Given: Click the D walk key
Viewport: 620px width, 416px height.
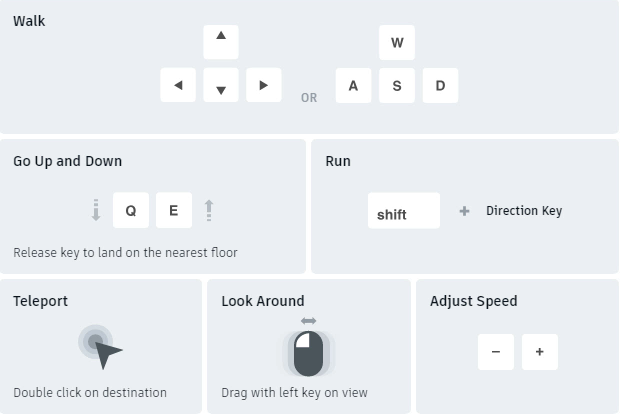Looking at the screenshot, I should (440, 86).
